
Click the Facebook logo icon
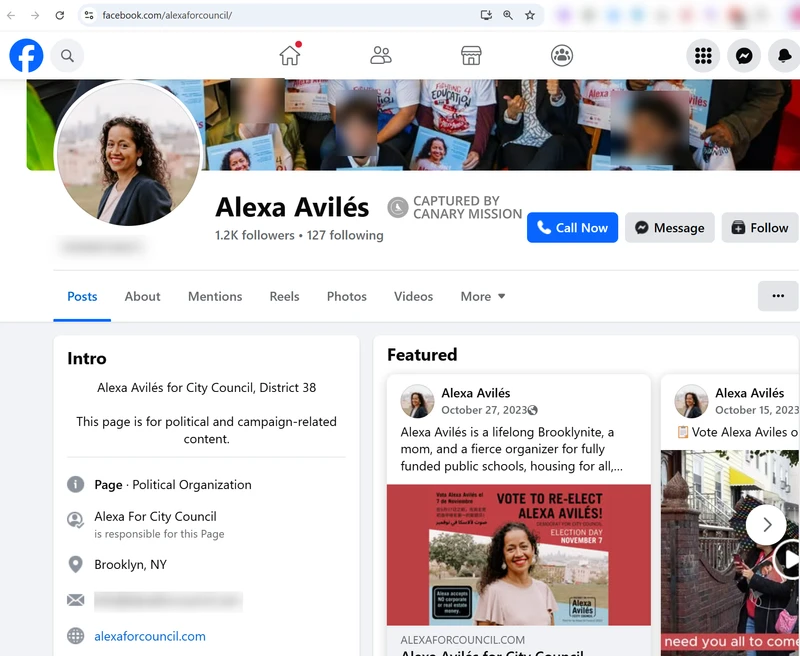click(x=27, y=56)
